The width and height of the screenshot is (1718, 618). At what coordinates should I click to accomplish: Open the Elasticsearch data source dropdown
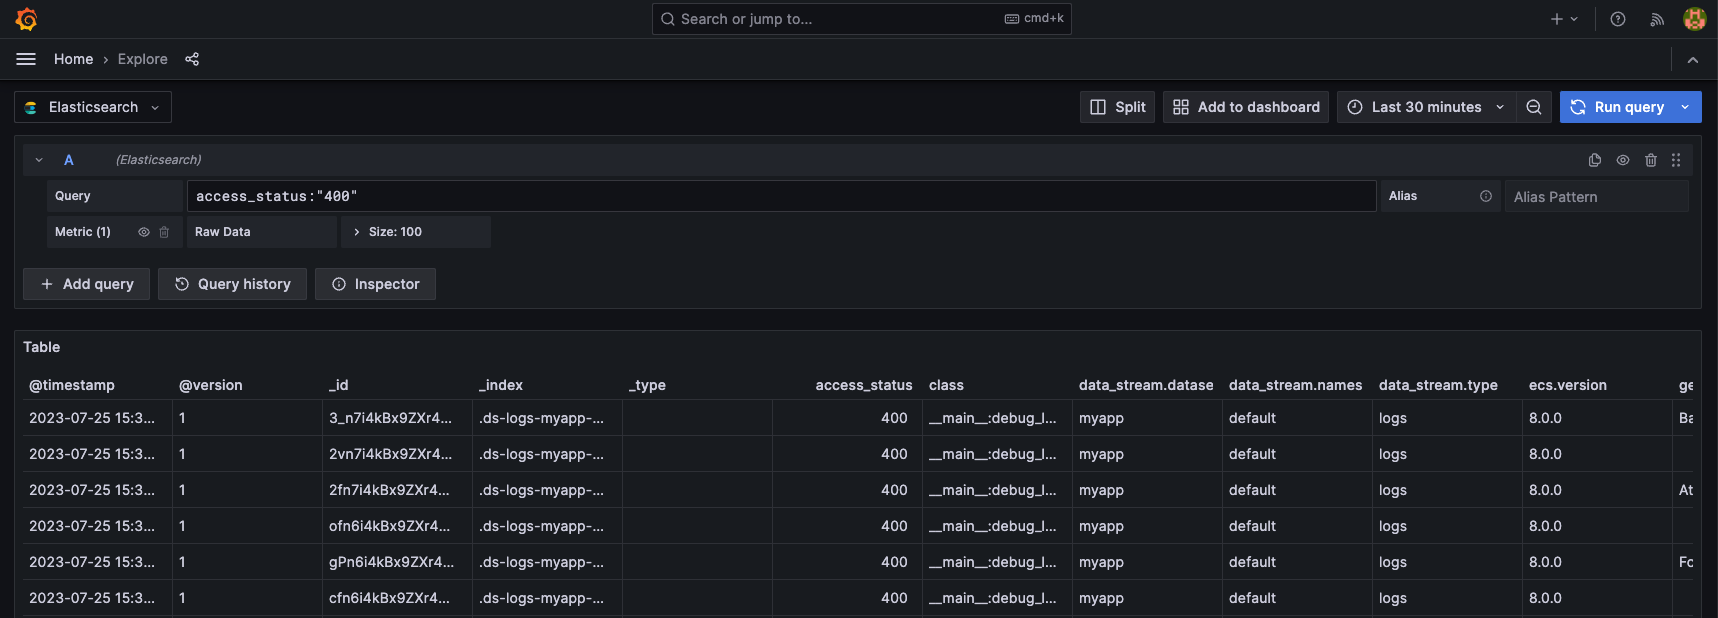(x=93, y=107)
